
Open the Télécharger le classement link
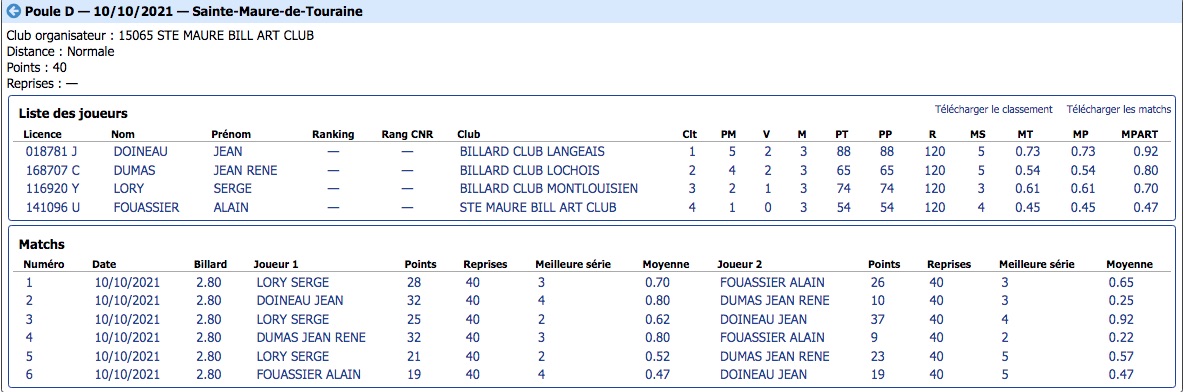[x=993, y=110]
